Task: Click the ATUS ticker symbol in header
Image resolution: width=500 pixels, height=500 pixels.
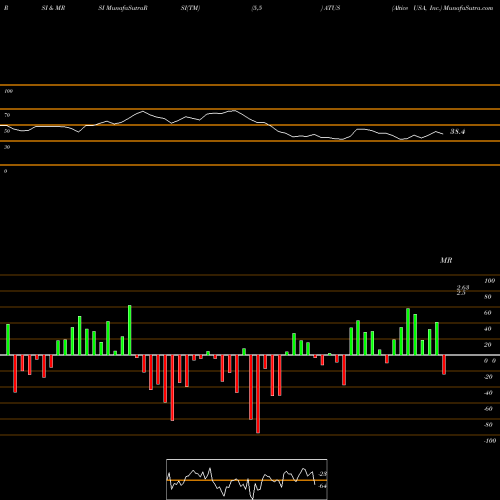Action: click(332, 8)
